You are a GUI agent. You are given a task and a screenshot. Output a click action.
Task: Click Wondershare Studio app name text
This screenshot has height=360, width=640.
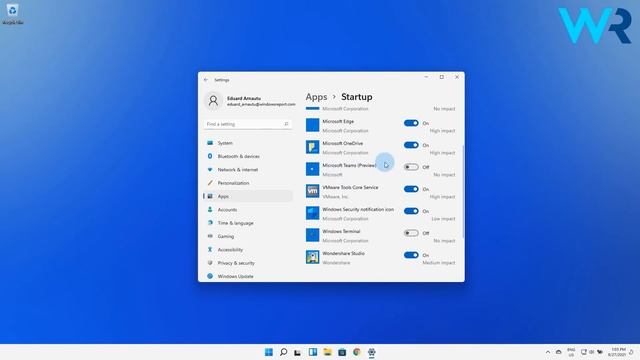click(x=343, y=253)
